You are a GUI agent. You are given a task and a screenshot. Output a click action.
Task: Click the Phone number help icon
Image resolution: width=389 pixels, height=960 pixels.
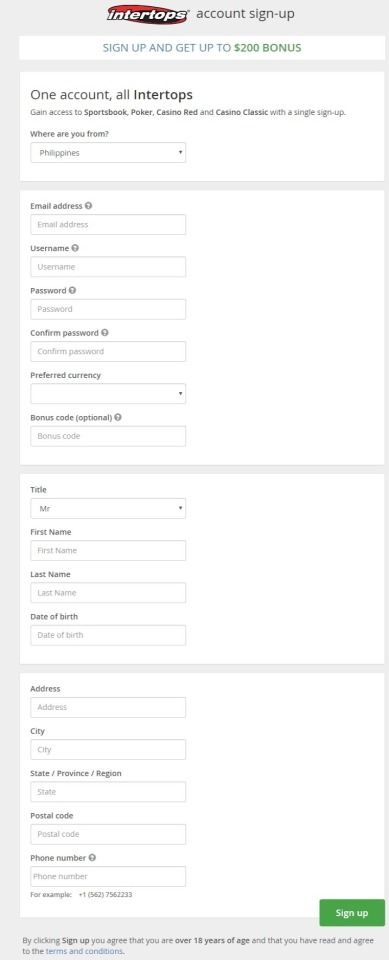[x=93, y=858]
